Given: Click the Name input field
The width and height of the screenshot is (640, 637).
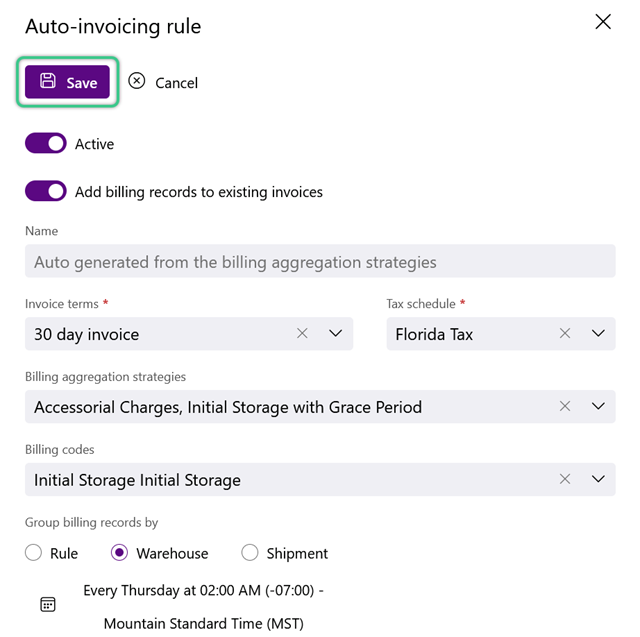Looking at the screenshot, I should [x=320, y=262].
